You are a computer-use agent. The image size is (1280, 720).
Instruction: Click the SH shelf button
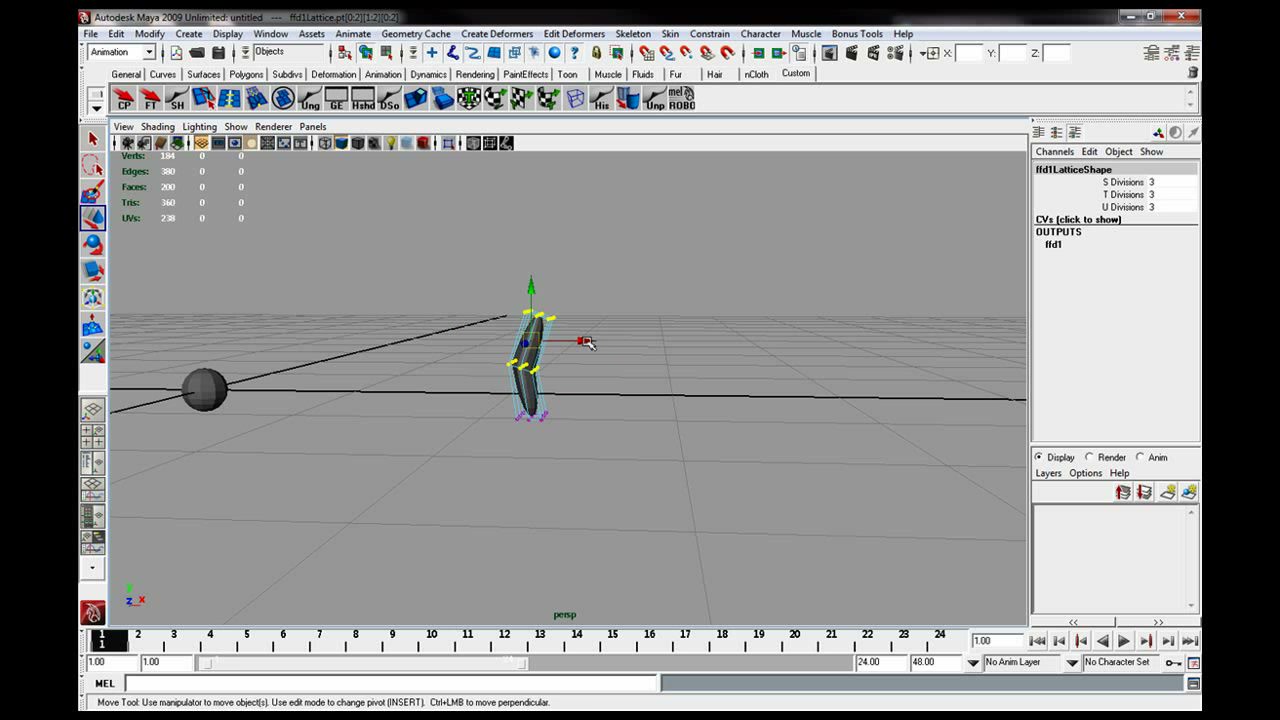177,98
